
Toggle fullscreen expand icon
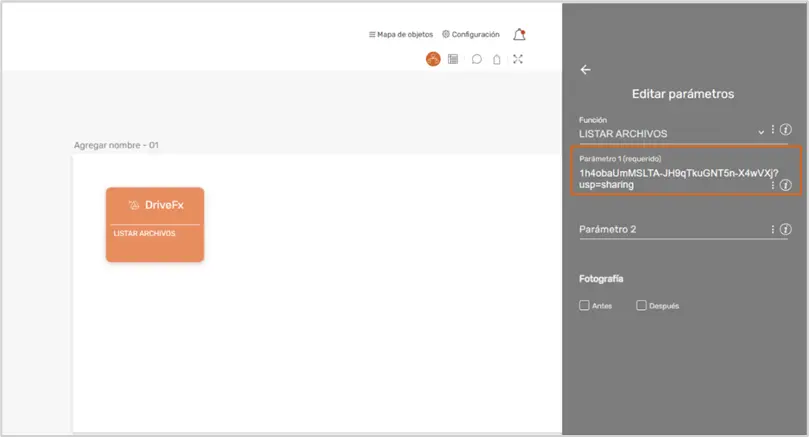(518, 59)
